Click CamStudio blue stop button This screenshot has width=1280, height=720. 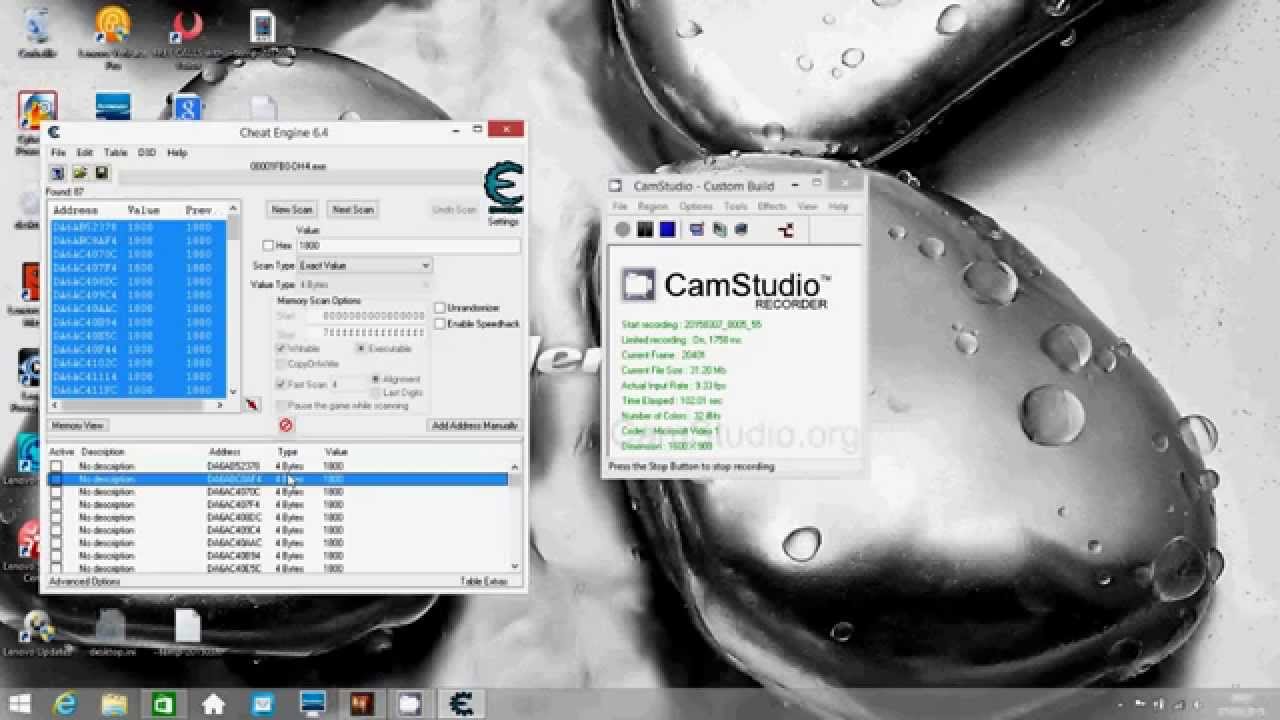667,229
